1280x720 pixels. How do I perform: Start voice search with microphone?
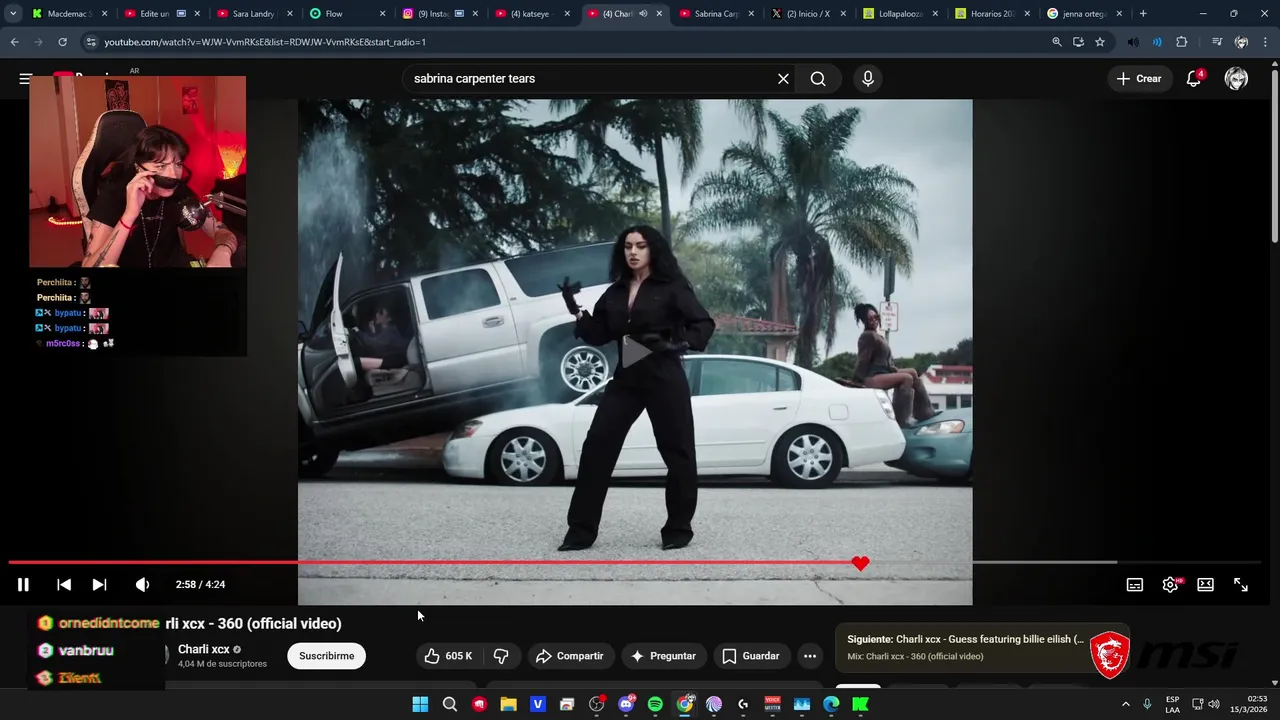(867, 79)
